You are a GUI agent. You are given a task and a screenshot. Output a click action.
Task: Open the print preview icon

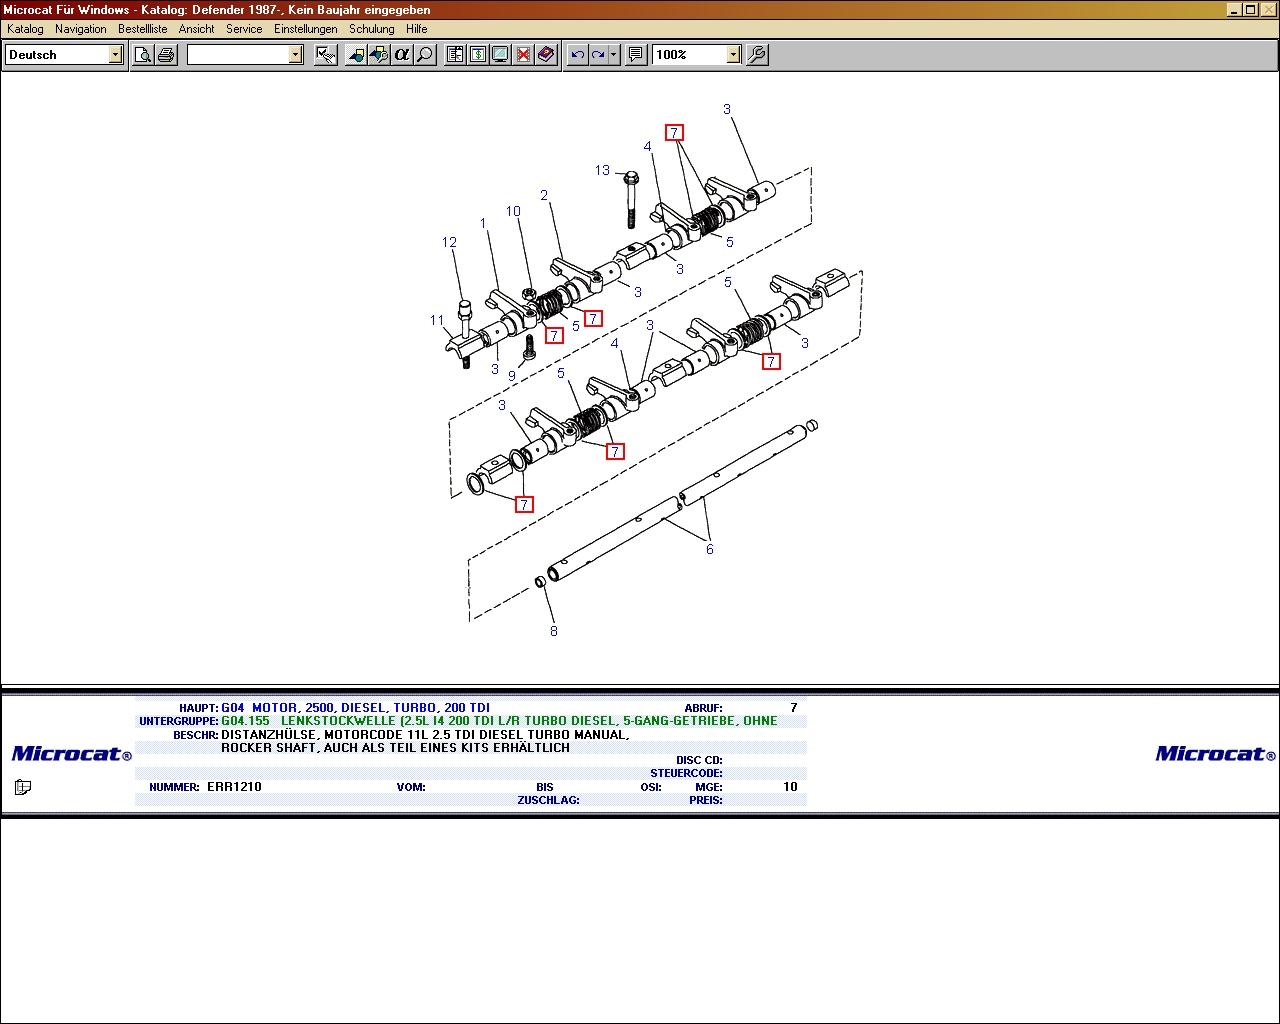pos(143,54)
